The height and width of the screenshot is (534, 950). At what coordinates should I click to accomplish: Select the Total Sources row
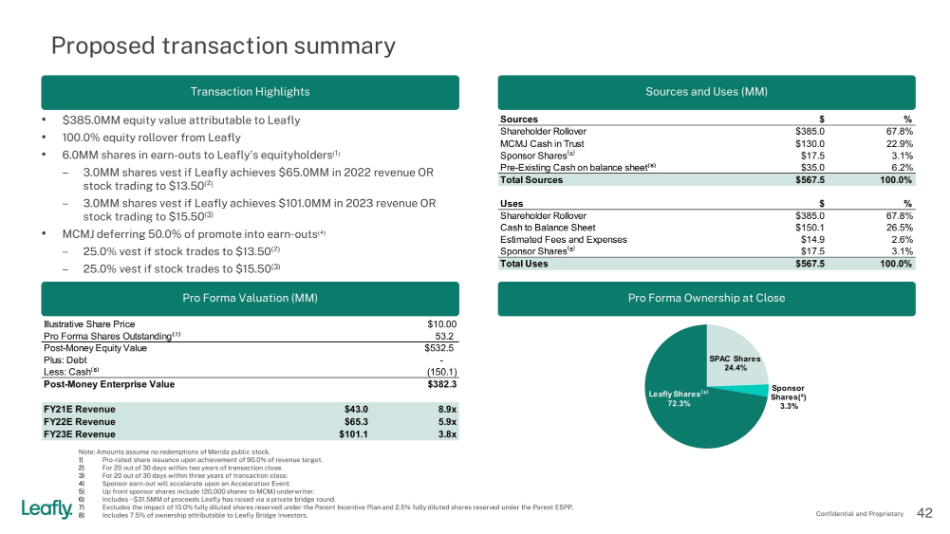coord(706,181)
